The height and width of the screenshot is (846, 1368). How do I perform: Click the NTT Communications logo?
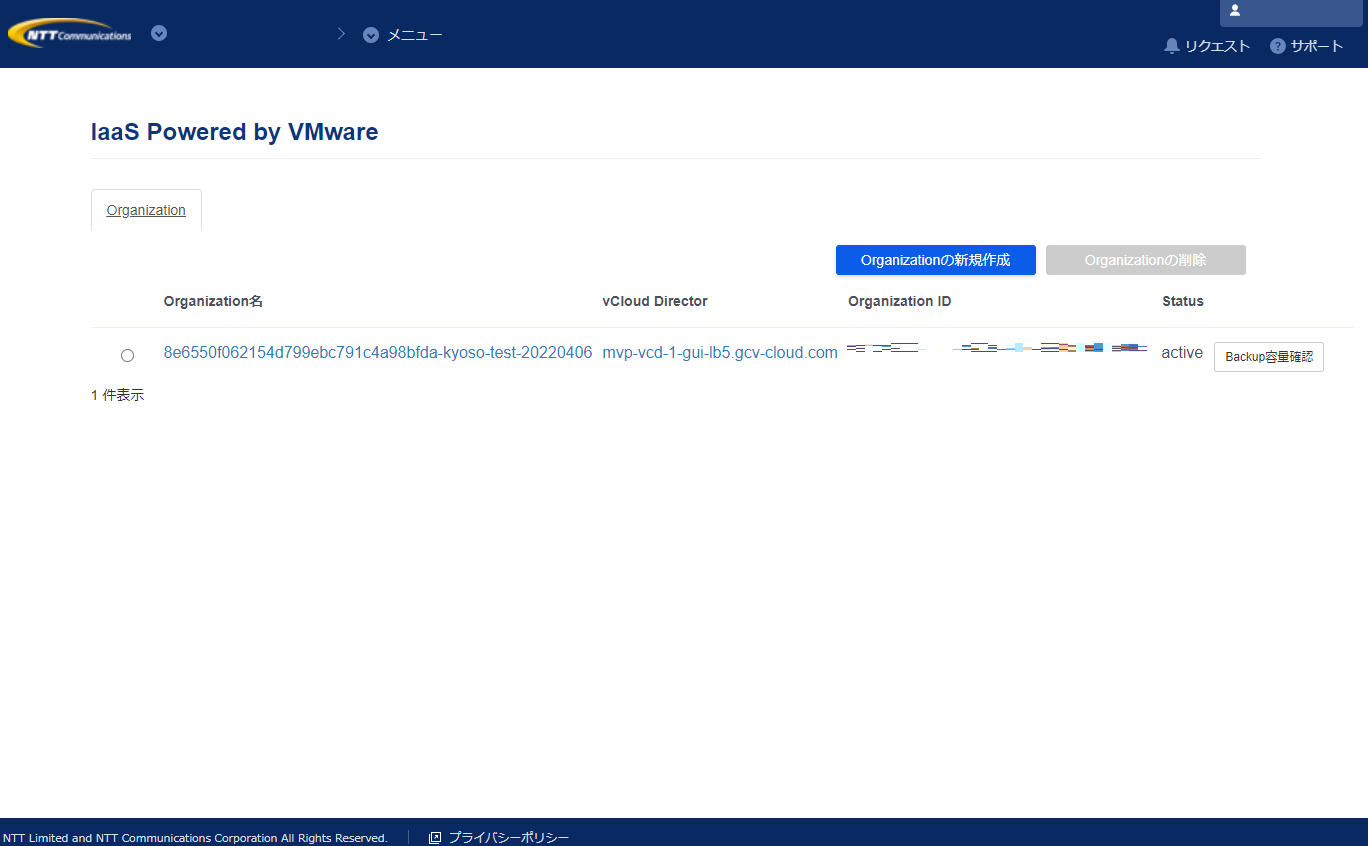70,33
